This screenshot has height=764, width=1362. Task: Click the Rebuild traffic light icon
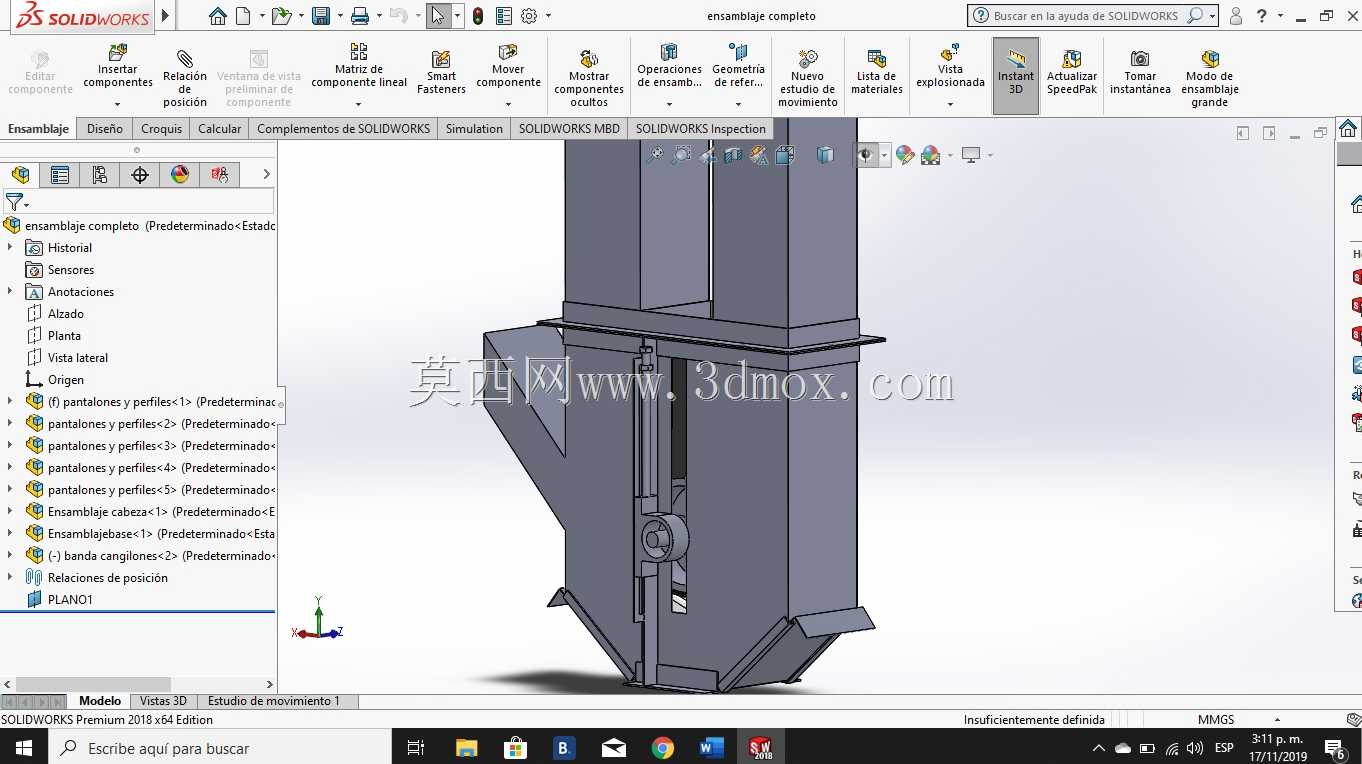(x=478, y=16)
